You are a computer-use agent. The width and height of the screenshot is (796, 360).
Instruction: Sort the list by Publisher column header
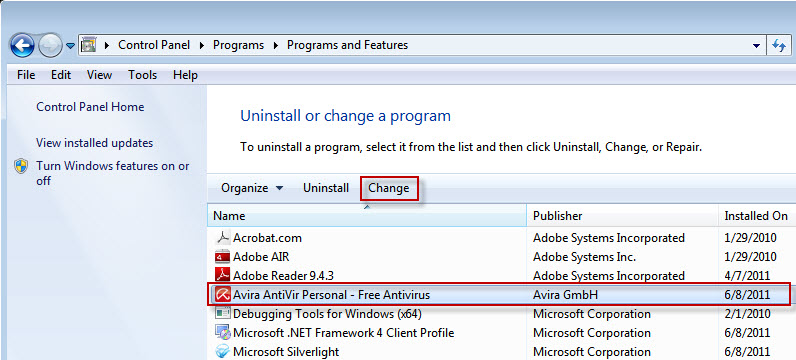coord(622,216)
